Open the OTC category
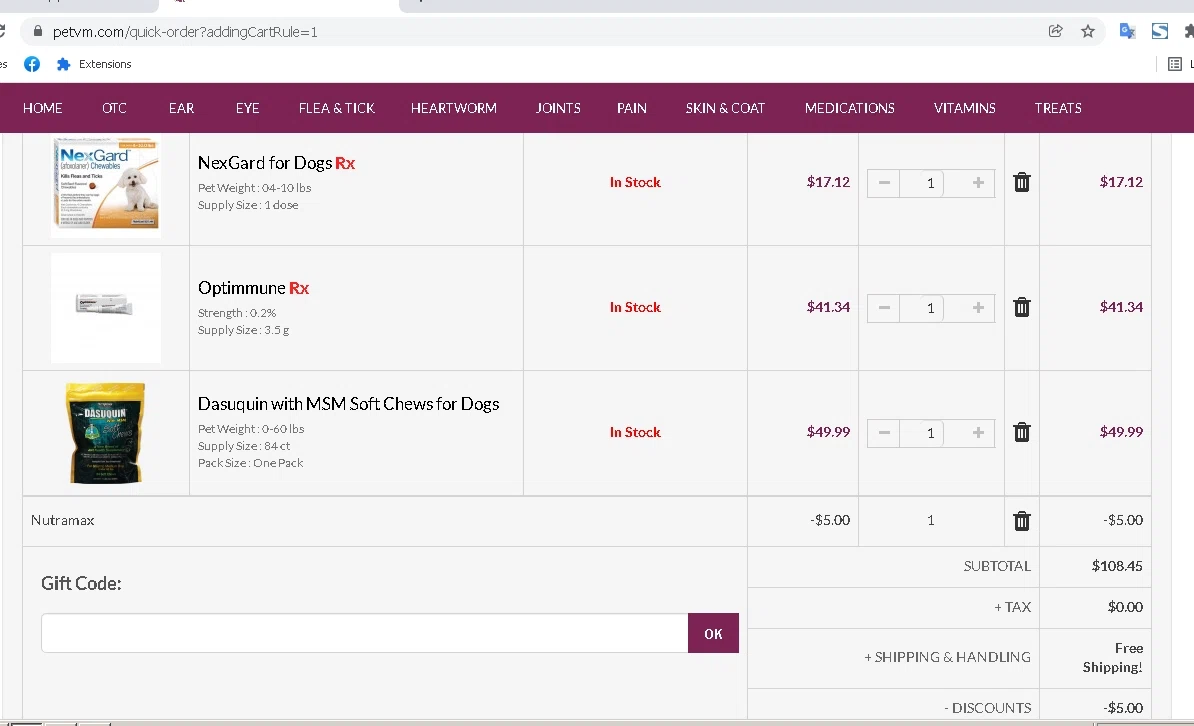The height and width of the screenshot is (726, 1194). 114,108
